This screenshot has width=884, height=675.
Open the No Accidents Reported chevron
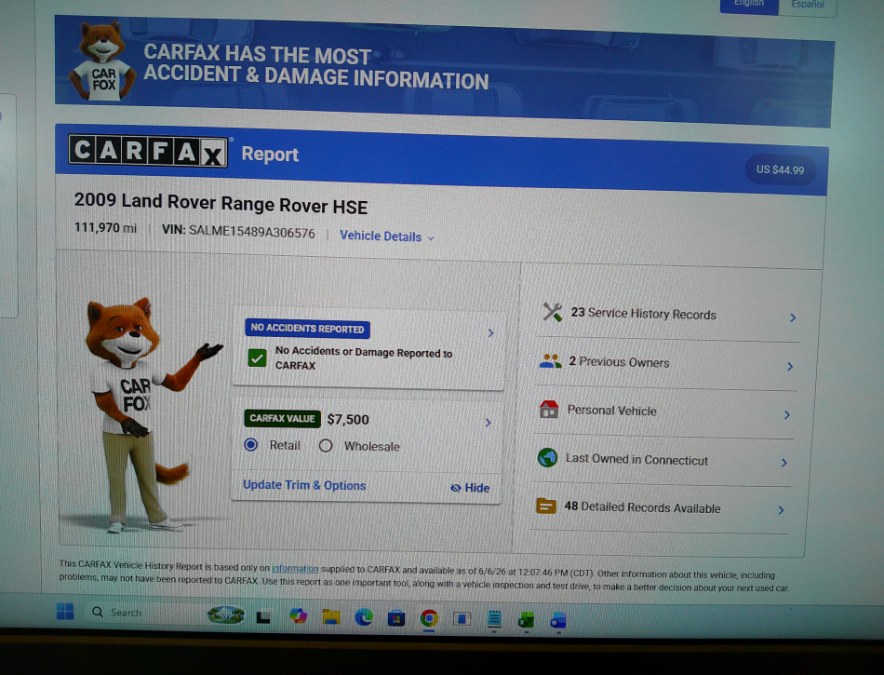(490, 333)
